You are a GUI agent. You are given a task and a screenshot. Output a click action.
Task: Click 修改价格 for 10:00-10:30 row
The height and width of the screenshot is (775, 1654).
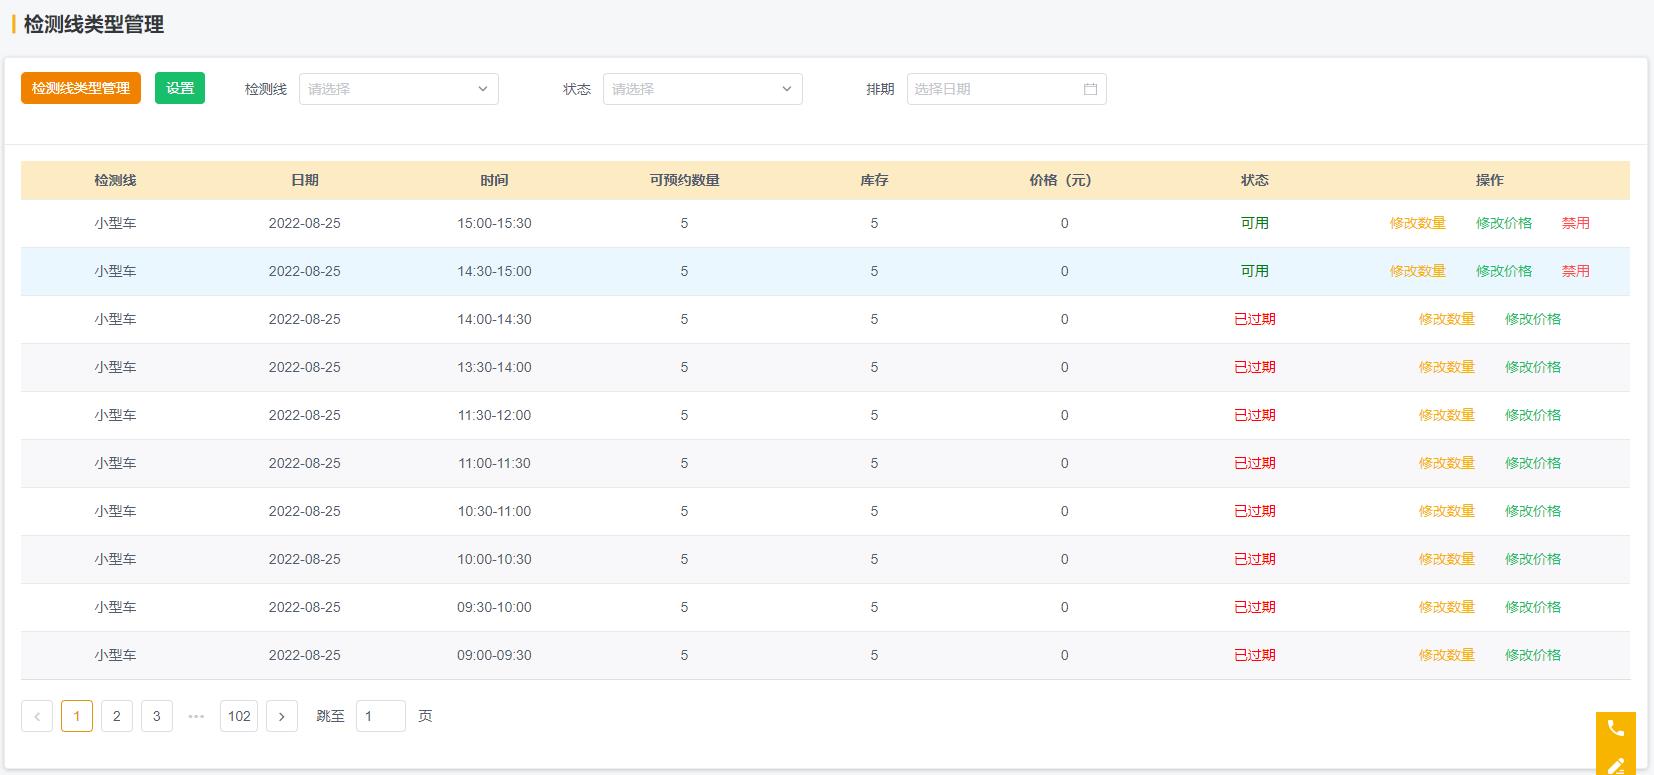point(1533,559)
